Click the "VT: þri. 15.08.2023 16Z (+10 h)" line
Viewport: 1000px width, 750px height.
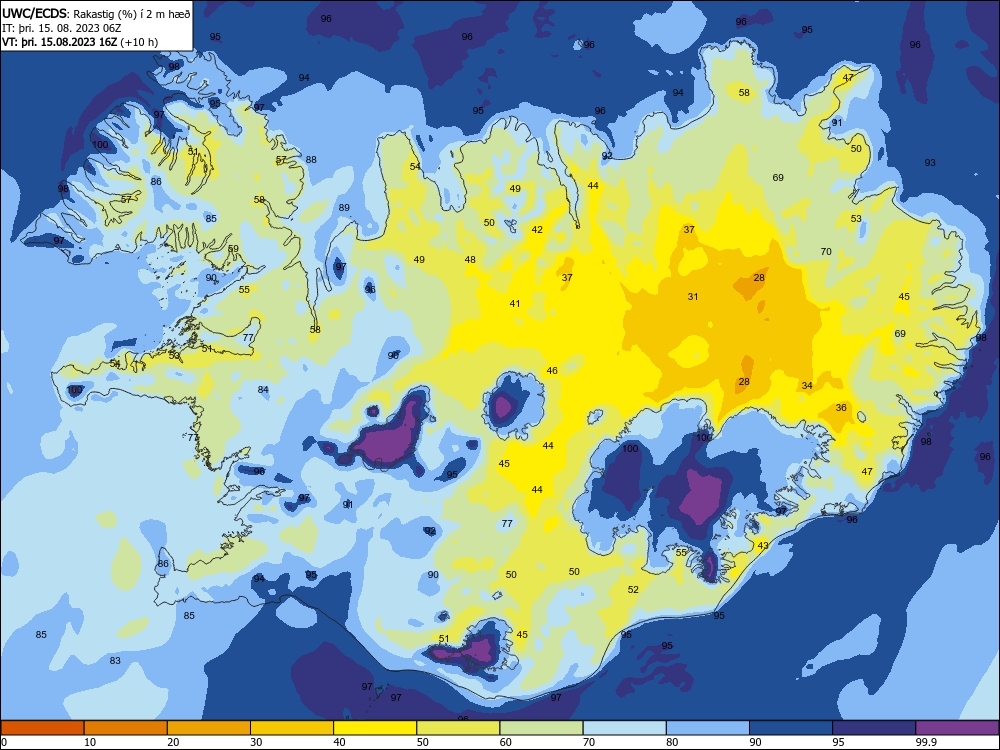click(x=80, y=42)
